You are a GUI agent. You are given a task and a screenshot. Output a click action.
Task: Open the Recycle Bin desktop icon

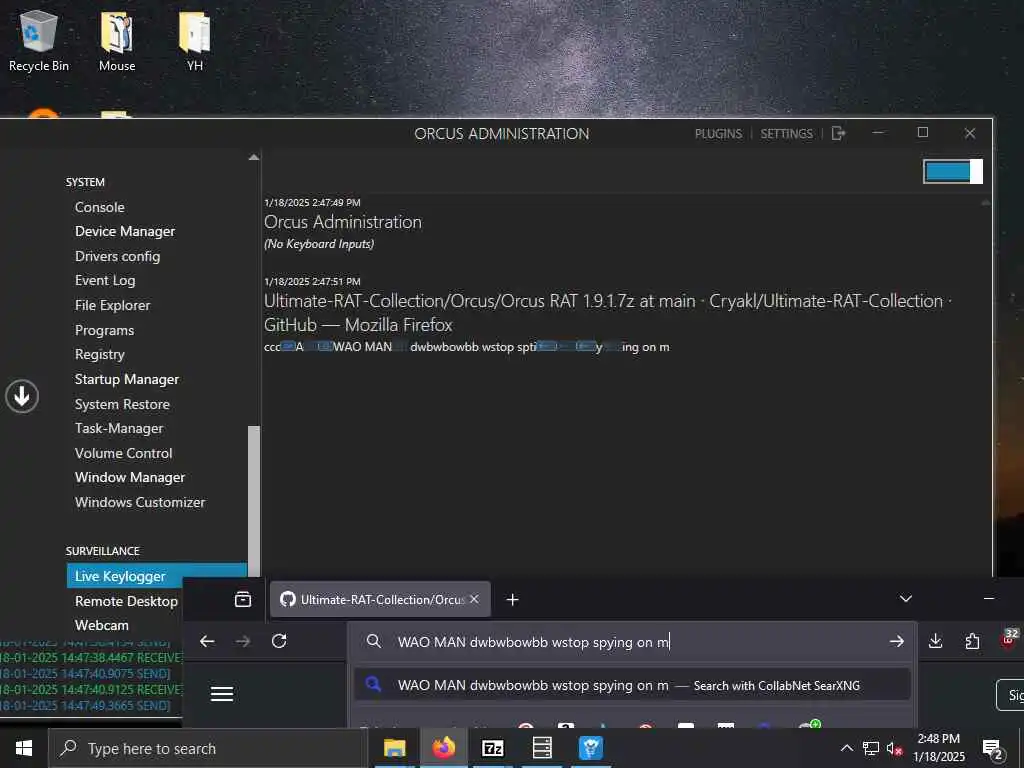38,40
